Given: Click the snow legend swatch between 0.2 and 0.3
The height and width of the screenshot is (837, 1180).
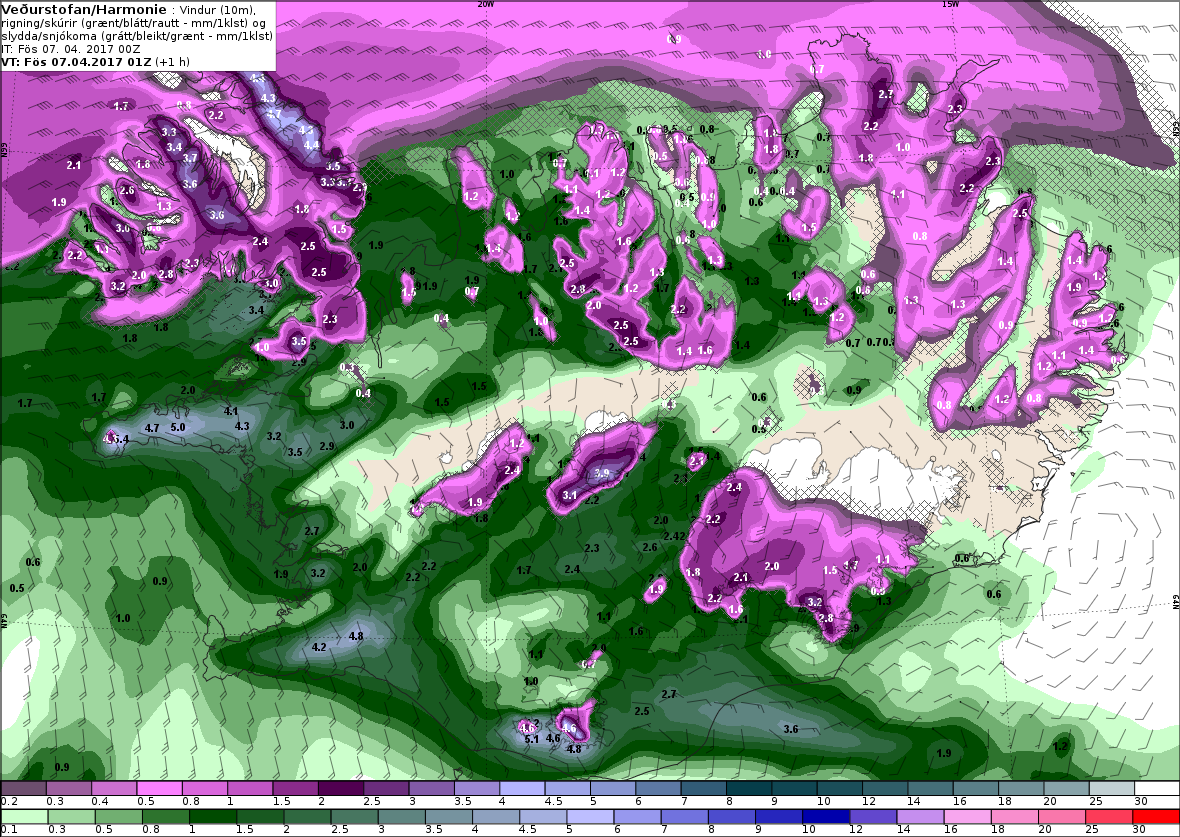Looking at the screenshot, I should coord(23,788).
